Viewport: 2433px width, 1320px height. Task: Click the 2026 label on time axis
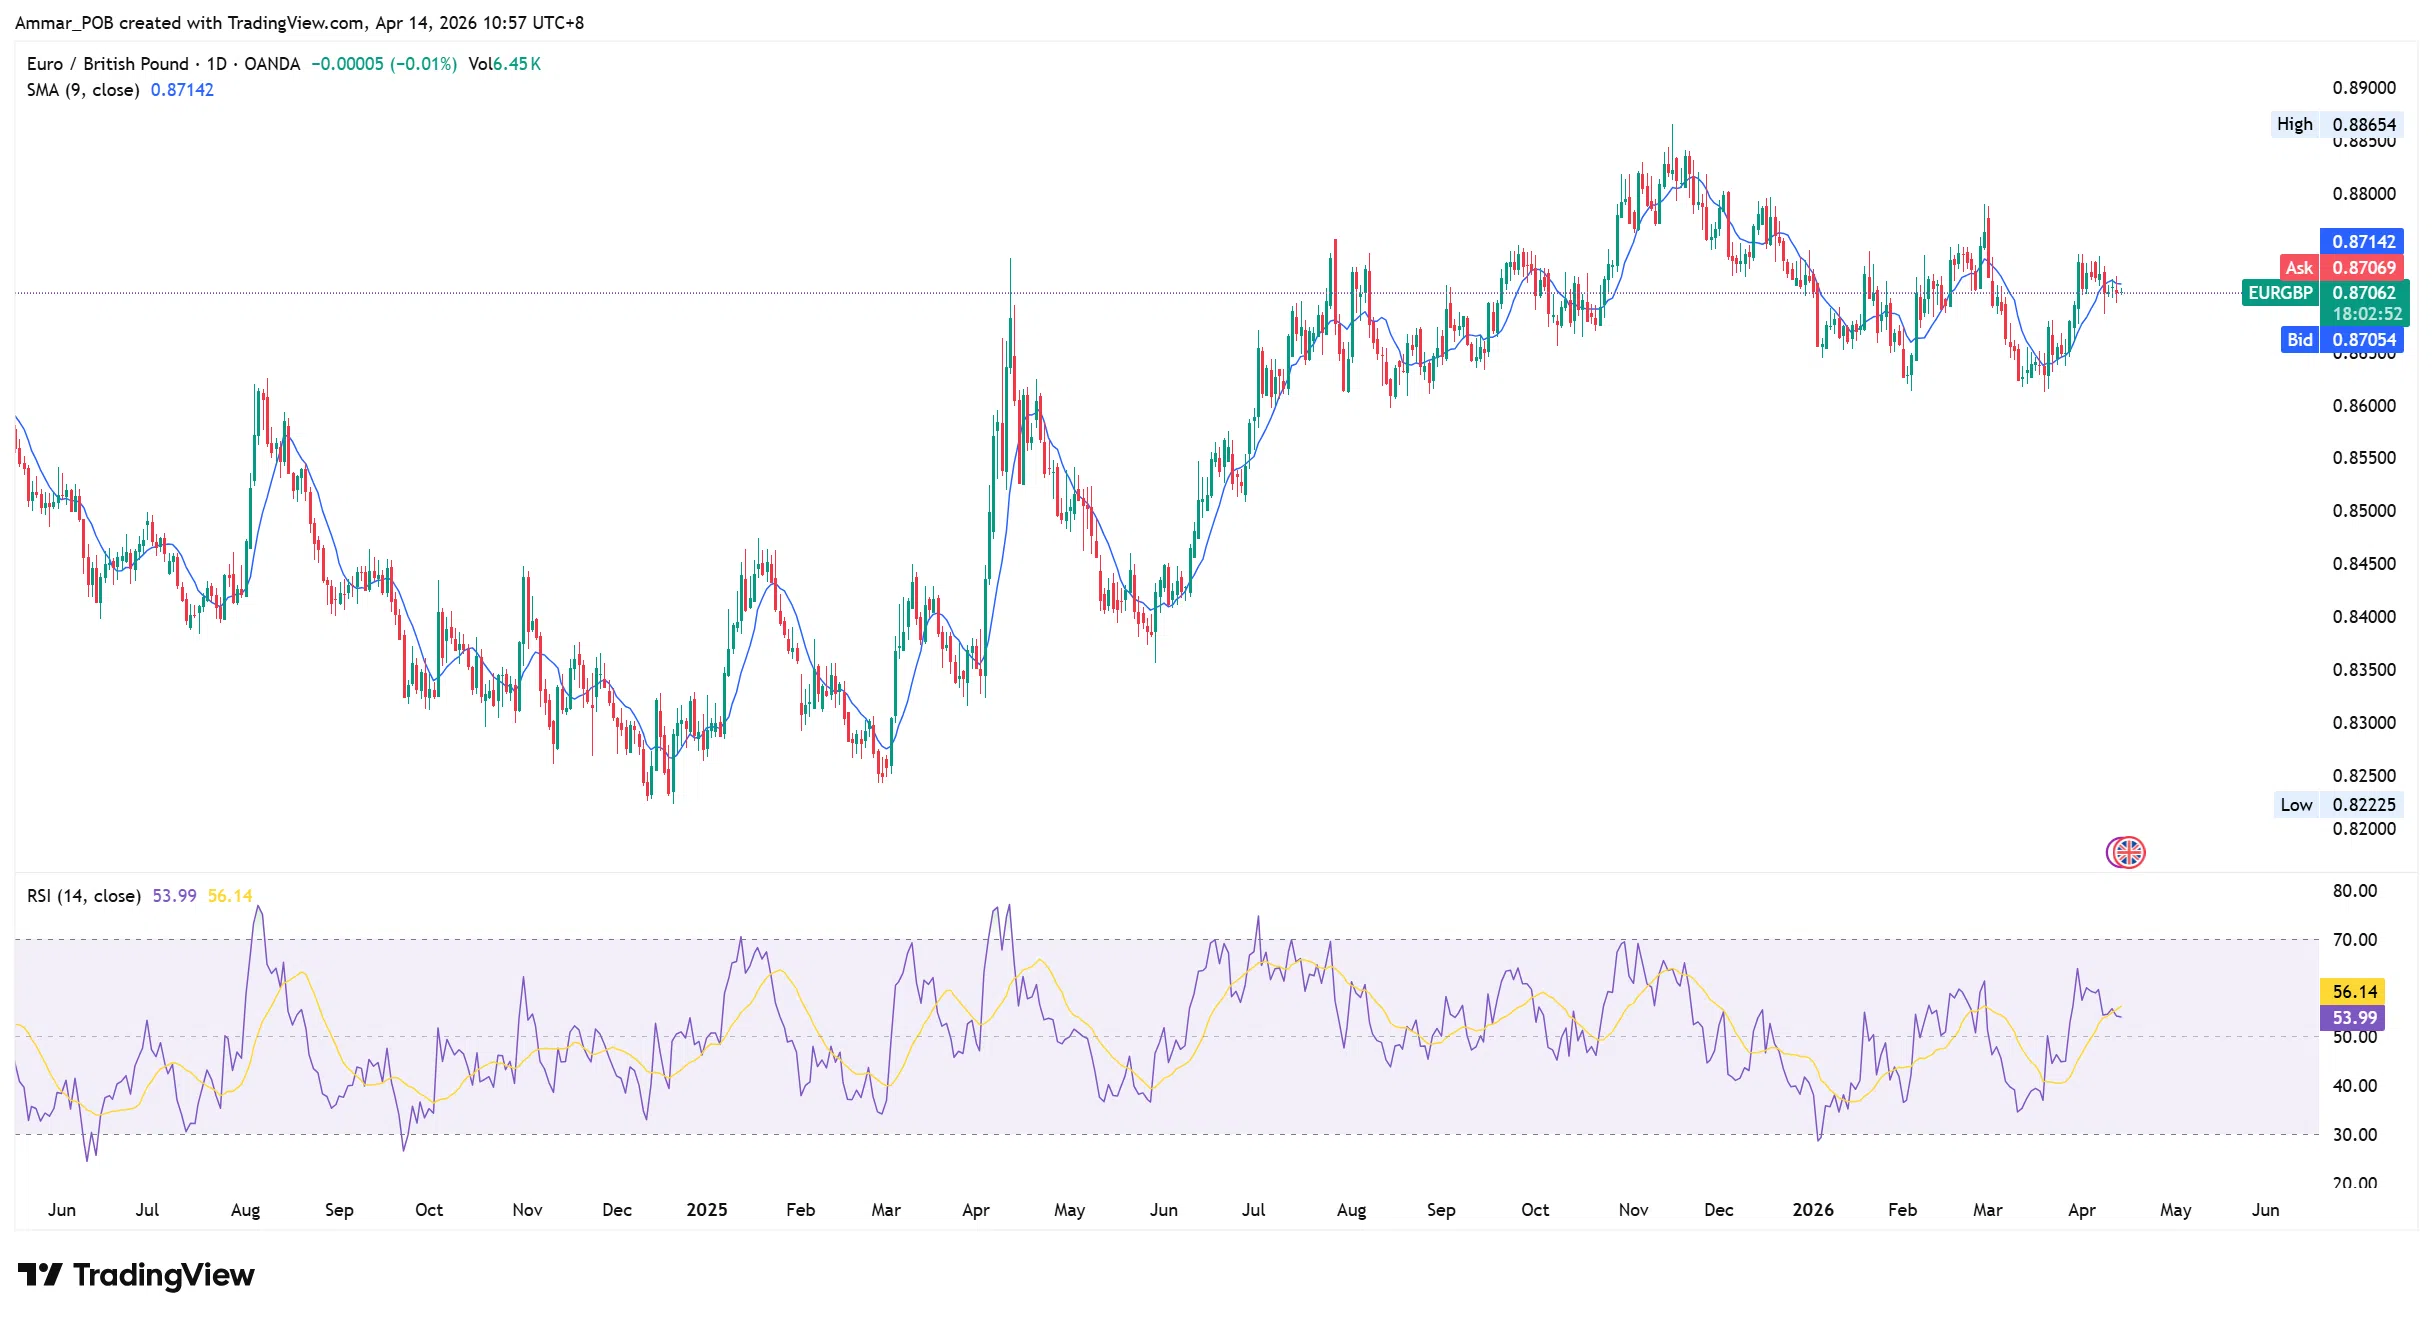1812,1209
